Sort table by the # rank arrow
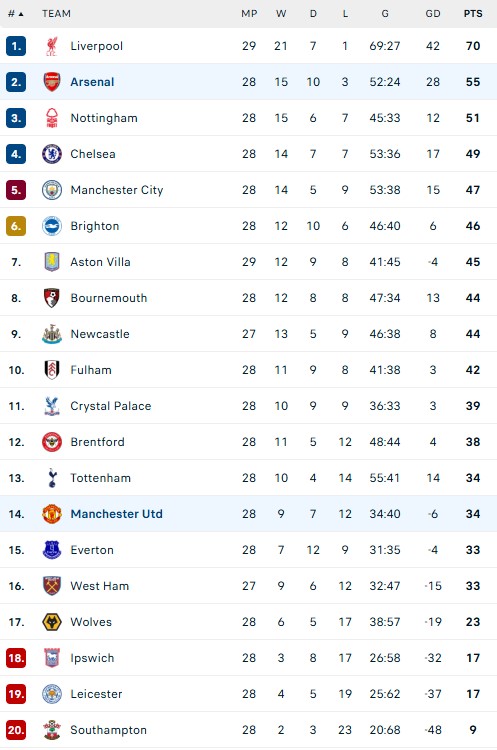Image resolution: width=497 pixels, height=750 pixels. [x=15, y=14]
